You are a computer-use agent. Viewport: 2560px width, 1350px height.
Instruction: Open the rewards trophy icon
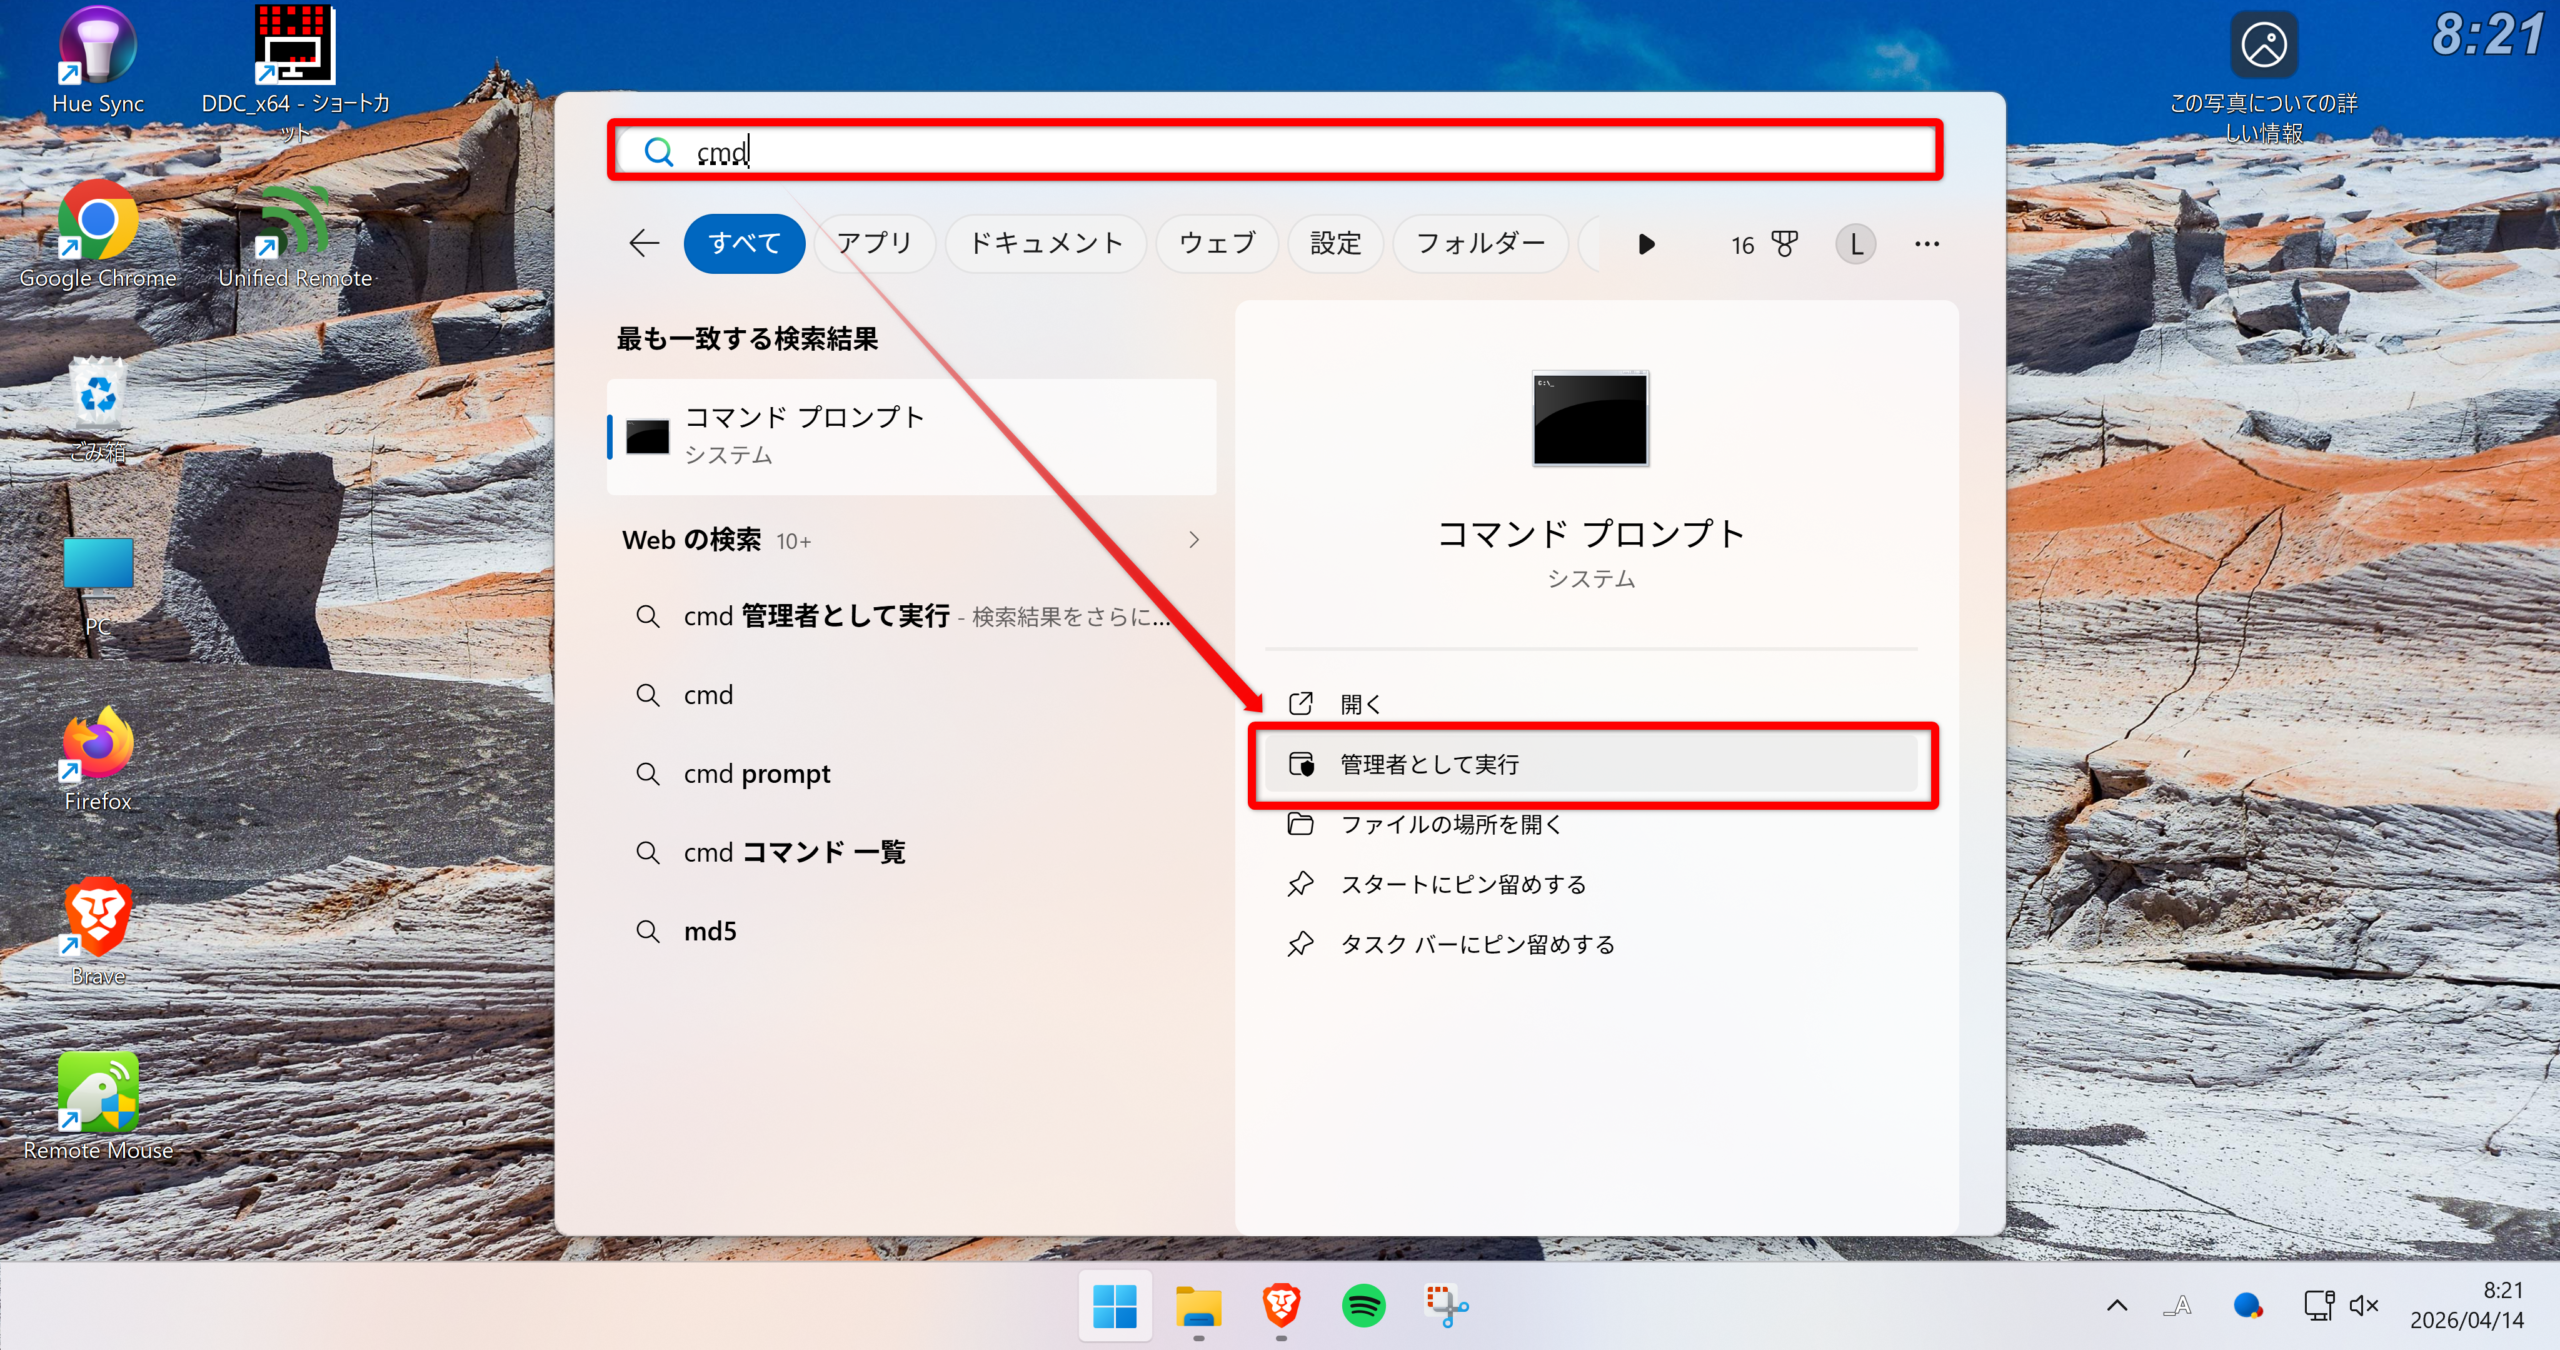[x=1784, y=244]
